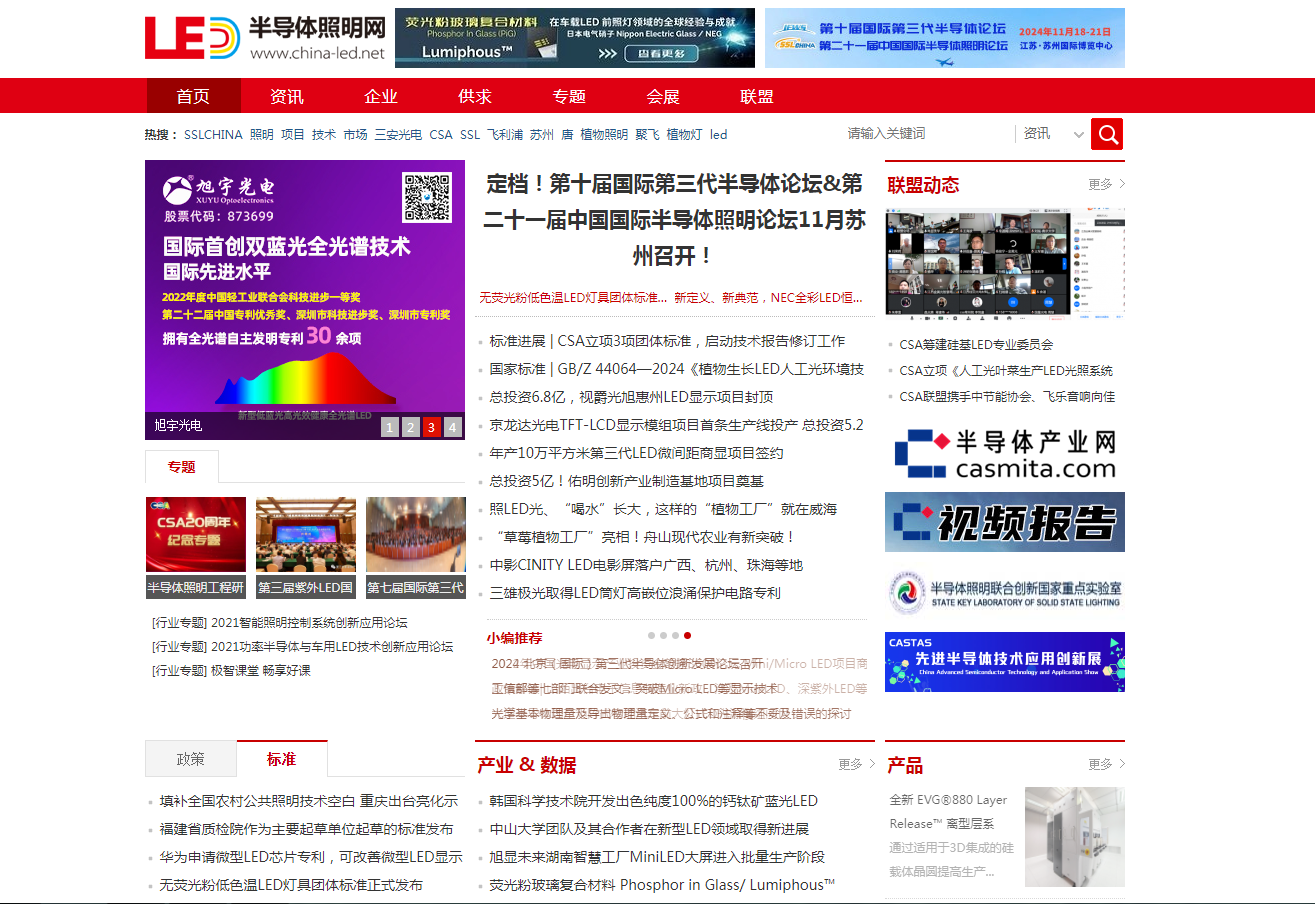This screenshot has width=1315, height=904.
Task: Open the CSA20周年 纪念专番 thumbnail
Action: tap(196, 534)
